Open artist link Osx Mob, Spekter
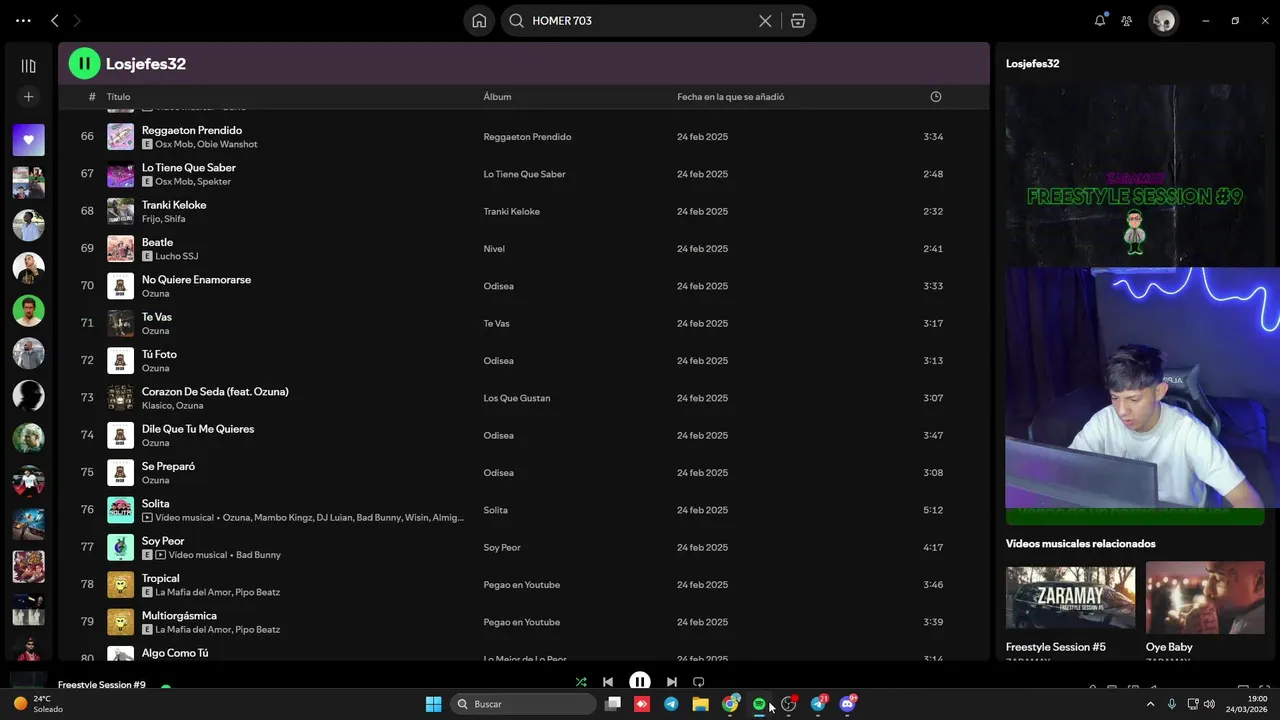Image resolution: width=1280 pixels, height=720 pixels. tap(193, 182)
